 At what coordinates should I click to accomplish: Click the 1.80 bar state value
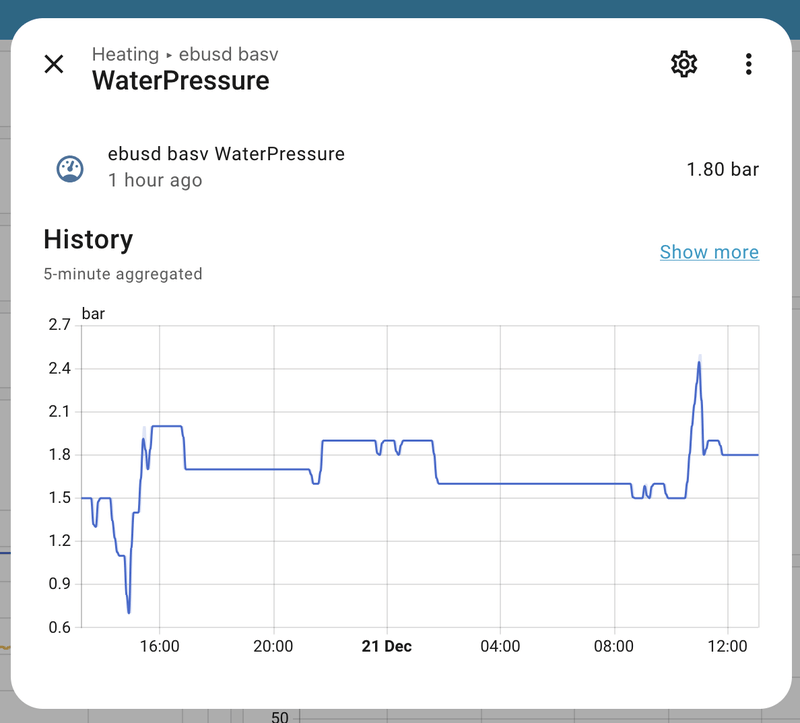pos(722,169)
